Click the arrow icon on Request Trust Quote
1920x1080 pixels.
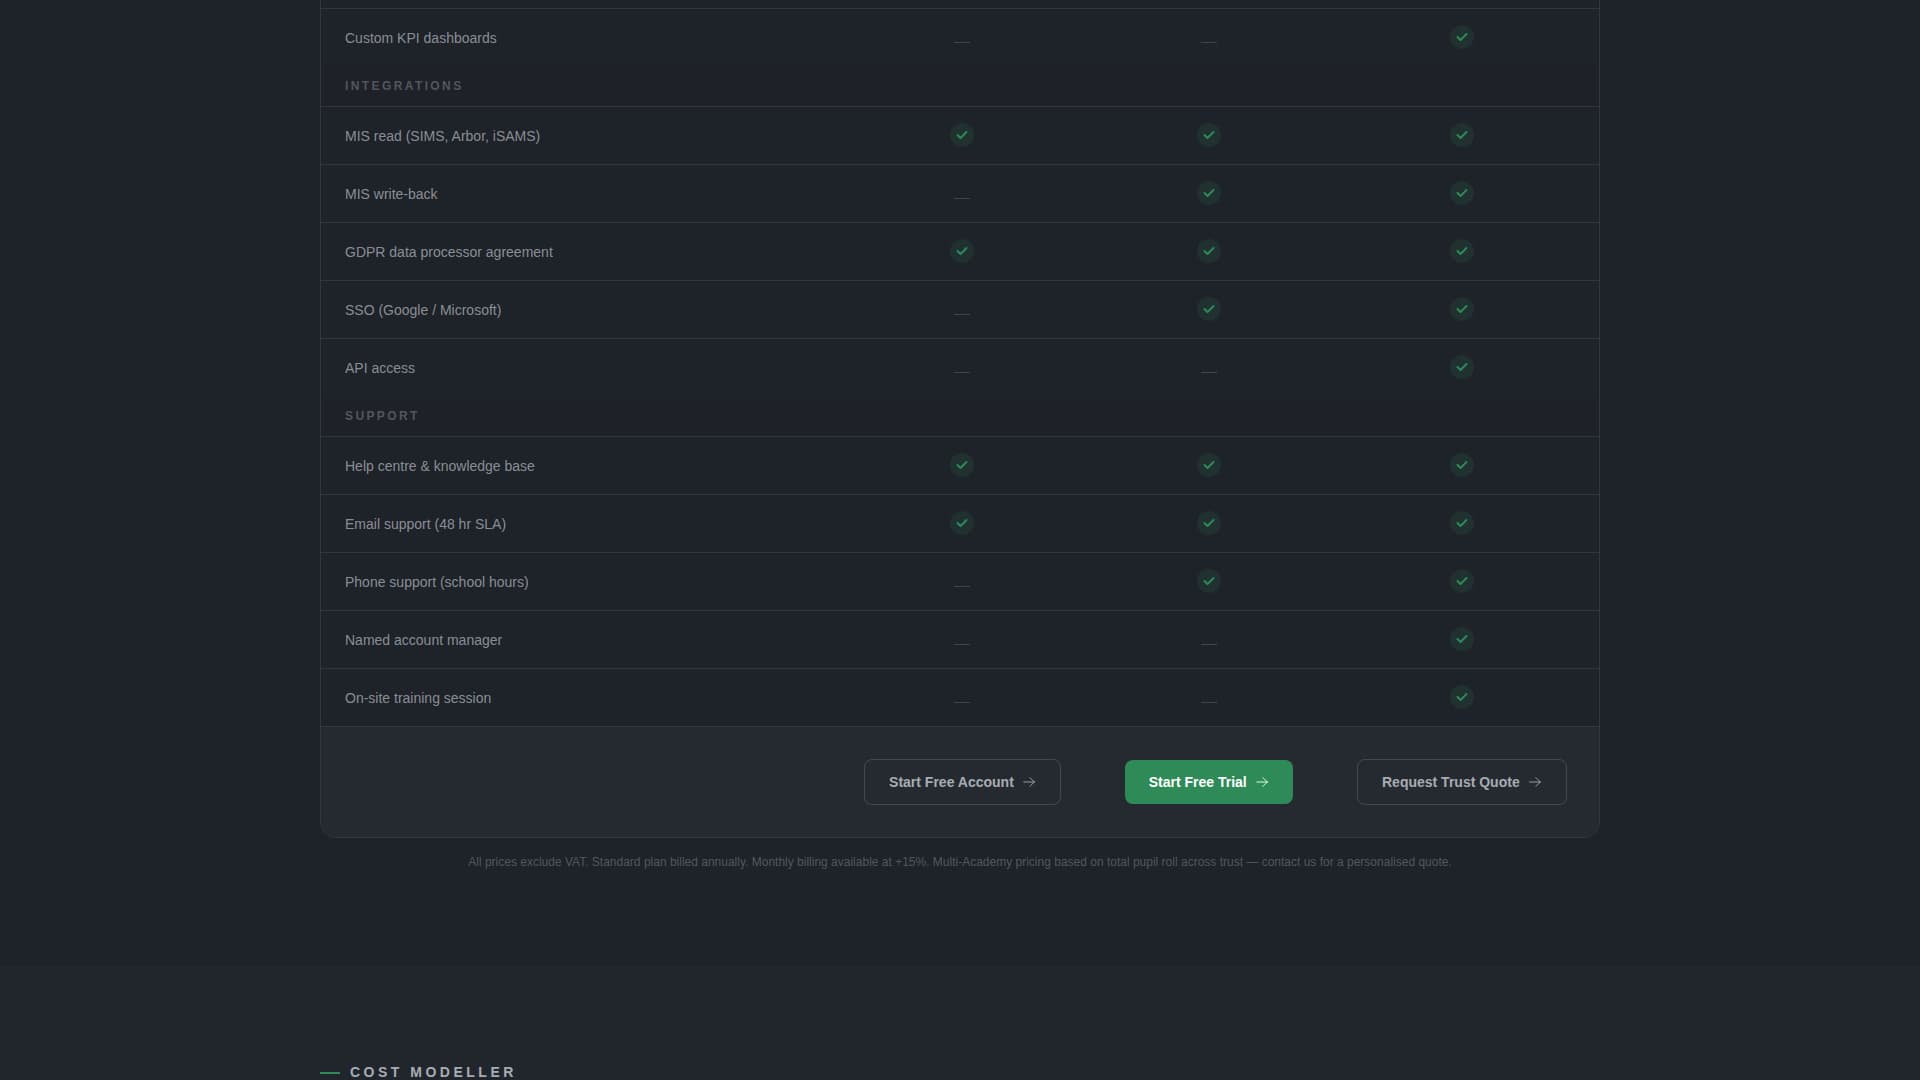point(1535,782)
